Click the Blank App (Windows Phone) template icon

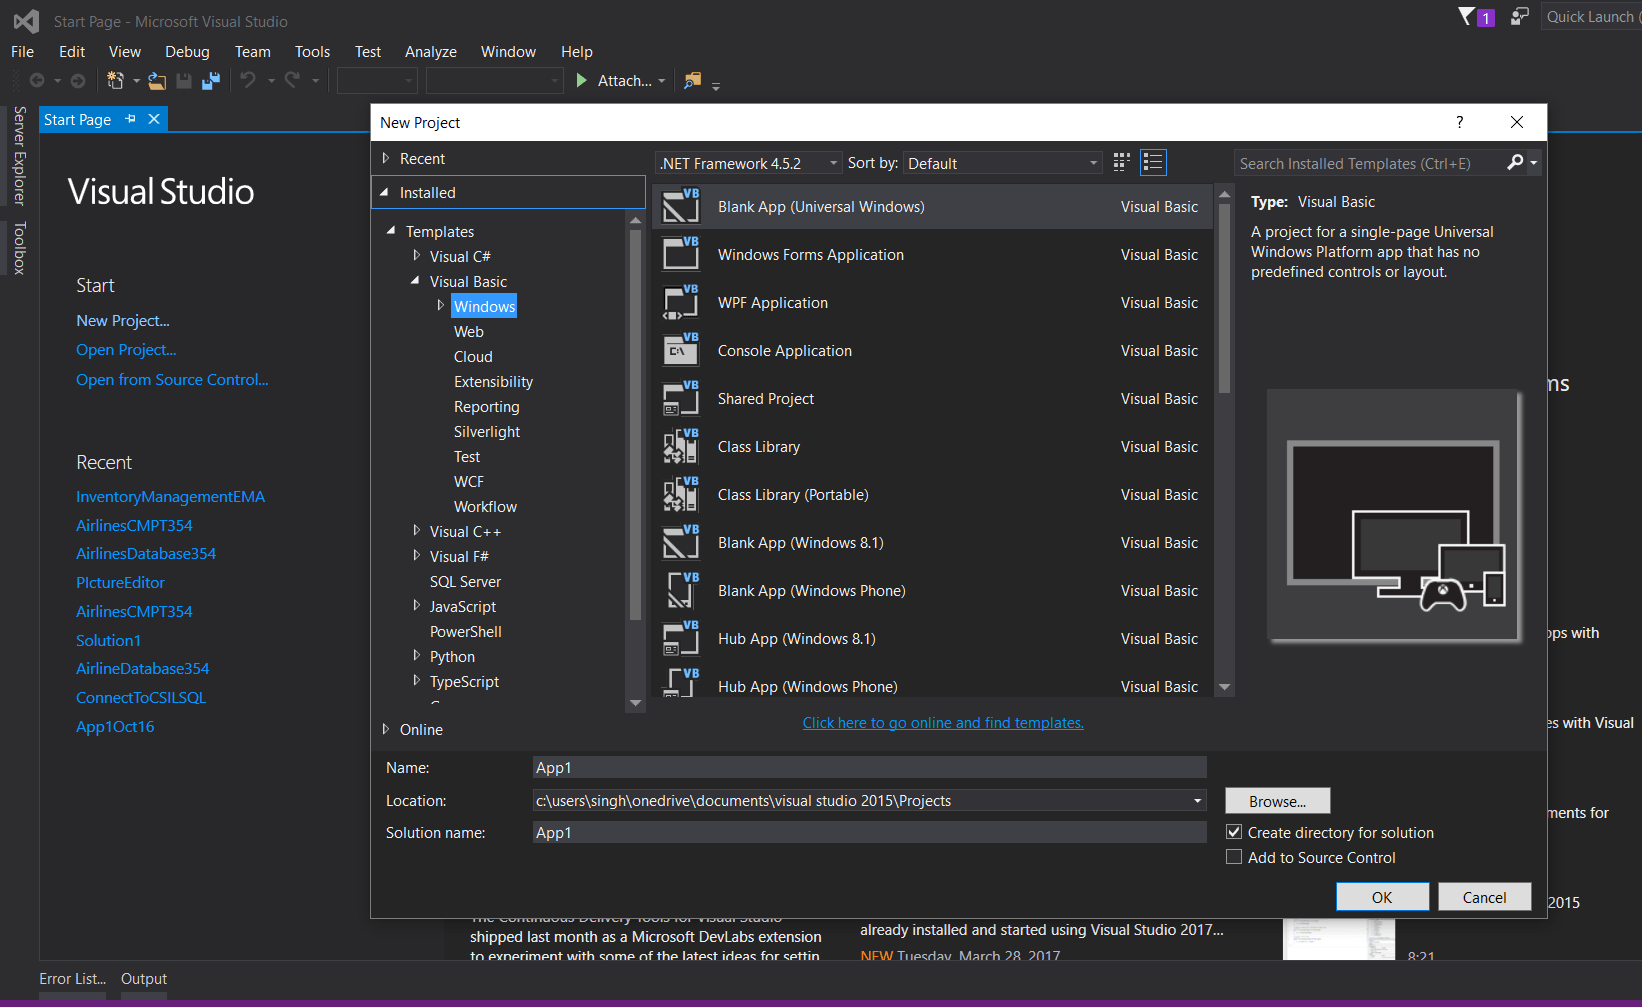tap(681, 590)
